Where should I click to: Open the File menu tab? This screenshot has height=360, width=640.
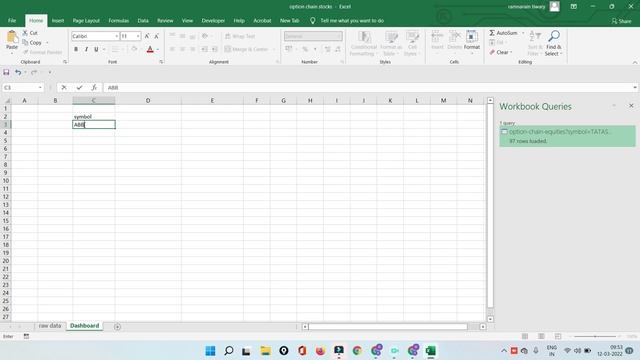pos(12,20)
